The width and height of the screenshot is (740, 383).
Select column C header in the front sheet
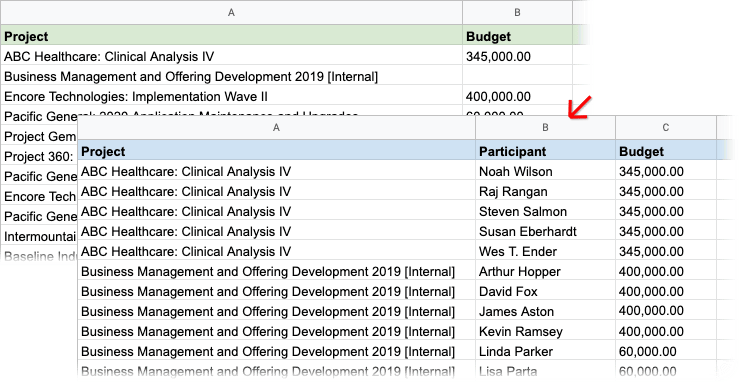[x=665, y=128]
